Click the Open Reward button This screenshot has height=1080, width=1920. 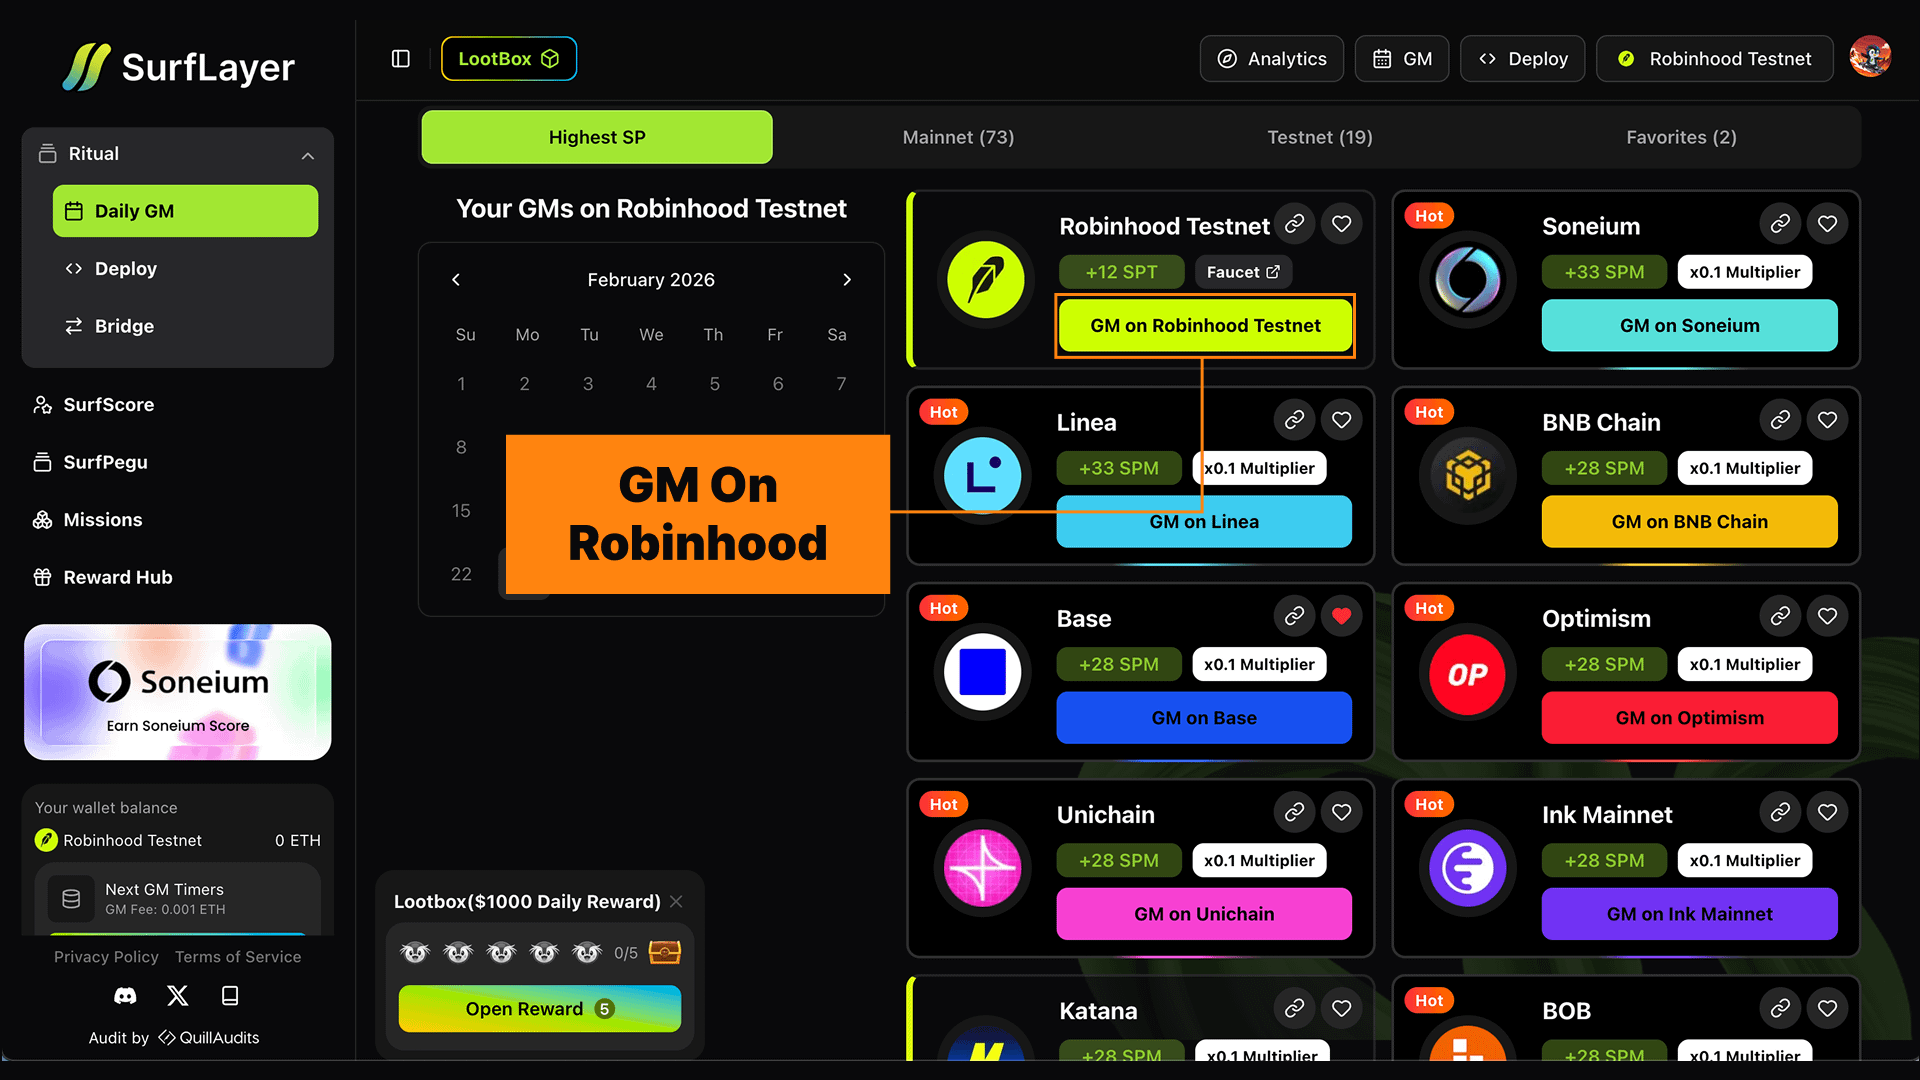coord(539,1009)
